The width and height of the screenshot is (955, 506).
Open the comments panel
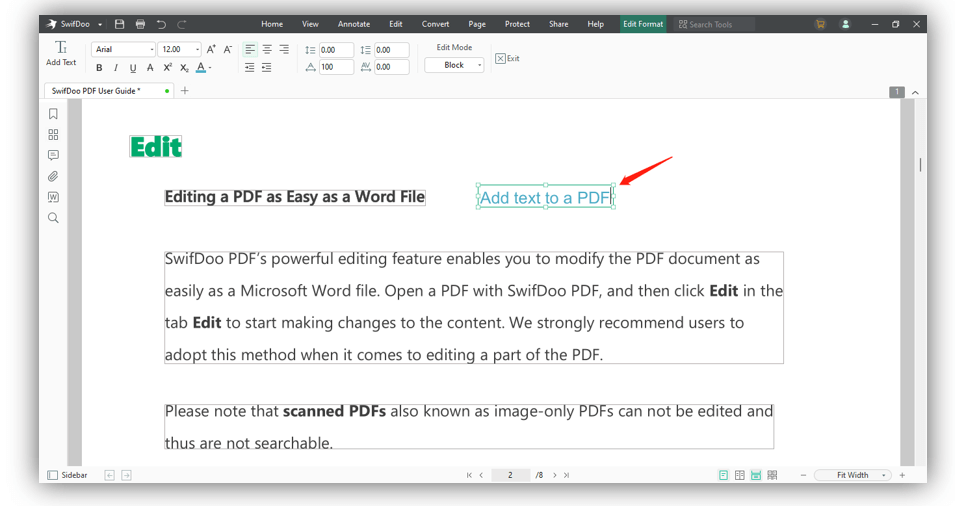pyautogui.click(x=53, y=155)
